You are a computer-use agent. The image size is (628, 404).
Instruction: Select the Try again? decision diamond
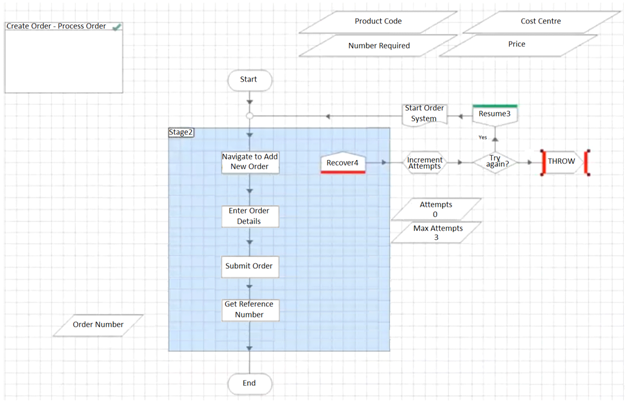pos(496,162)
